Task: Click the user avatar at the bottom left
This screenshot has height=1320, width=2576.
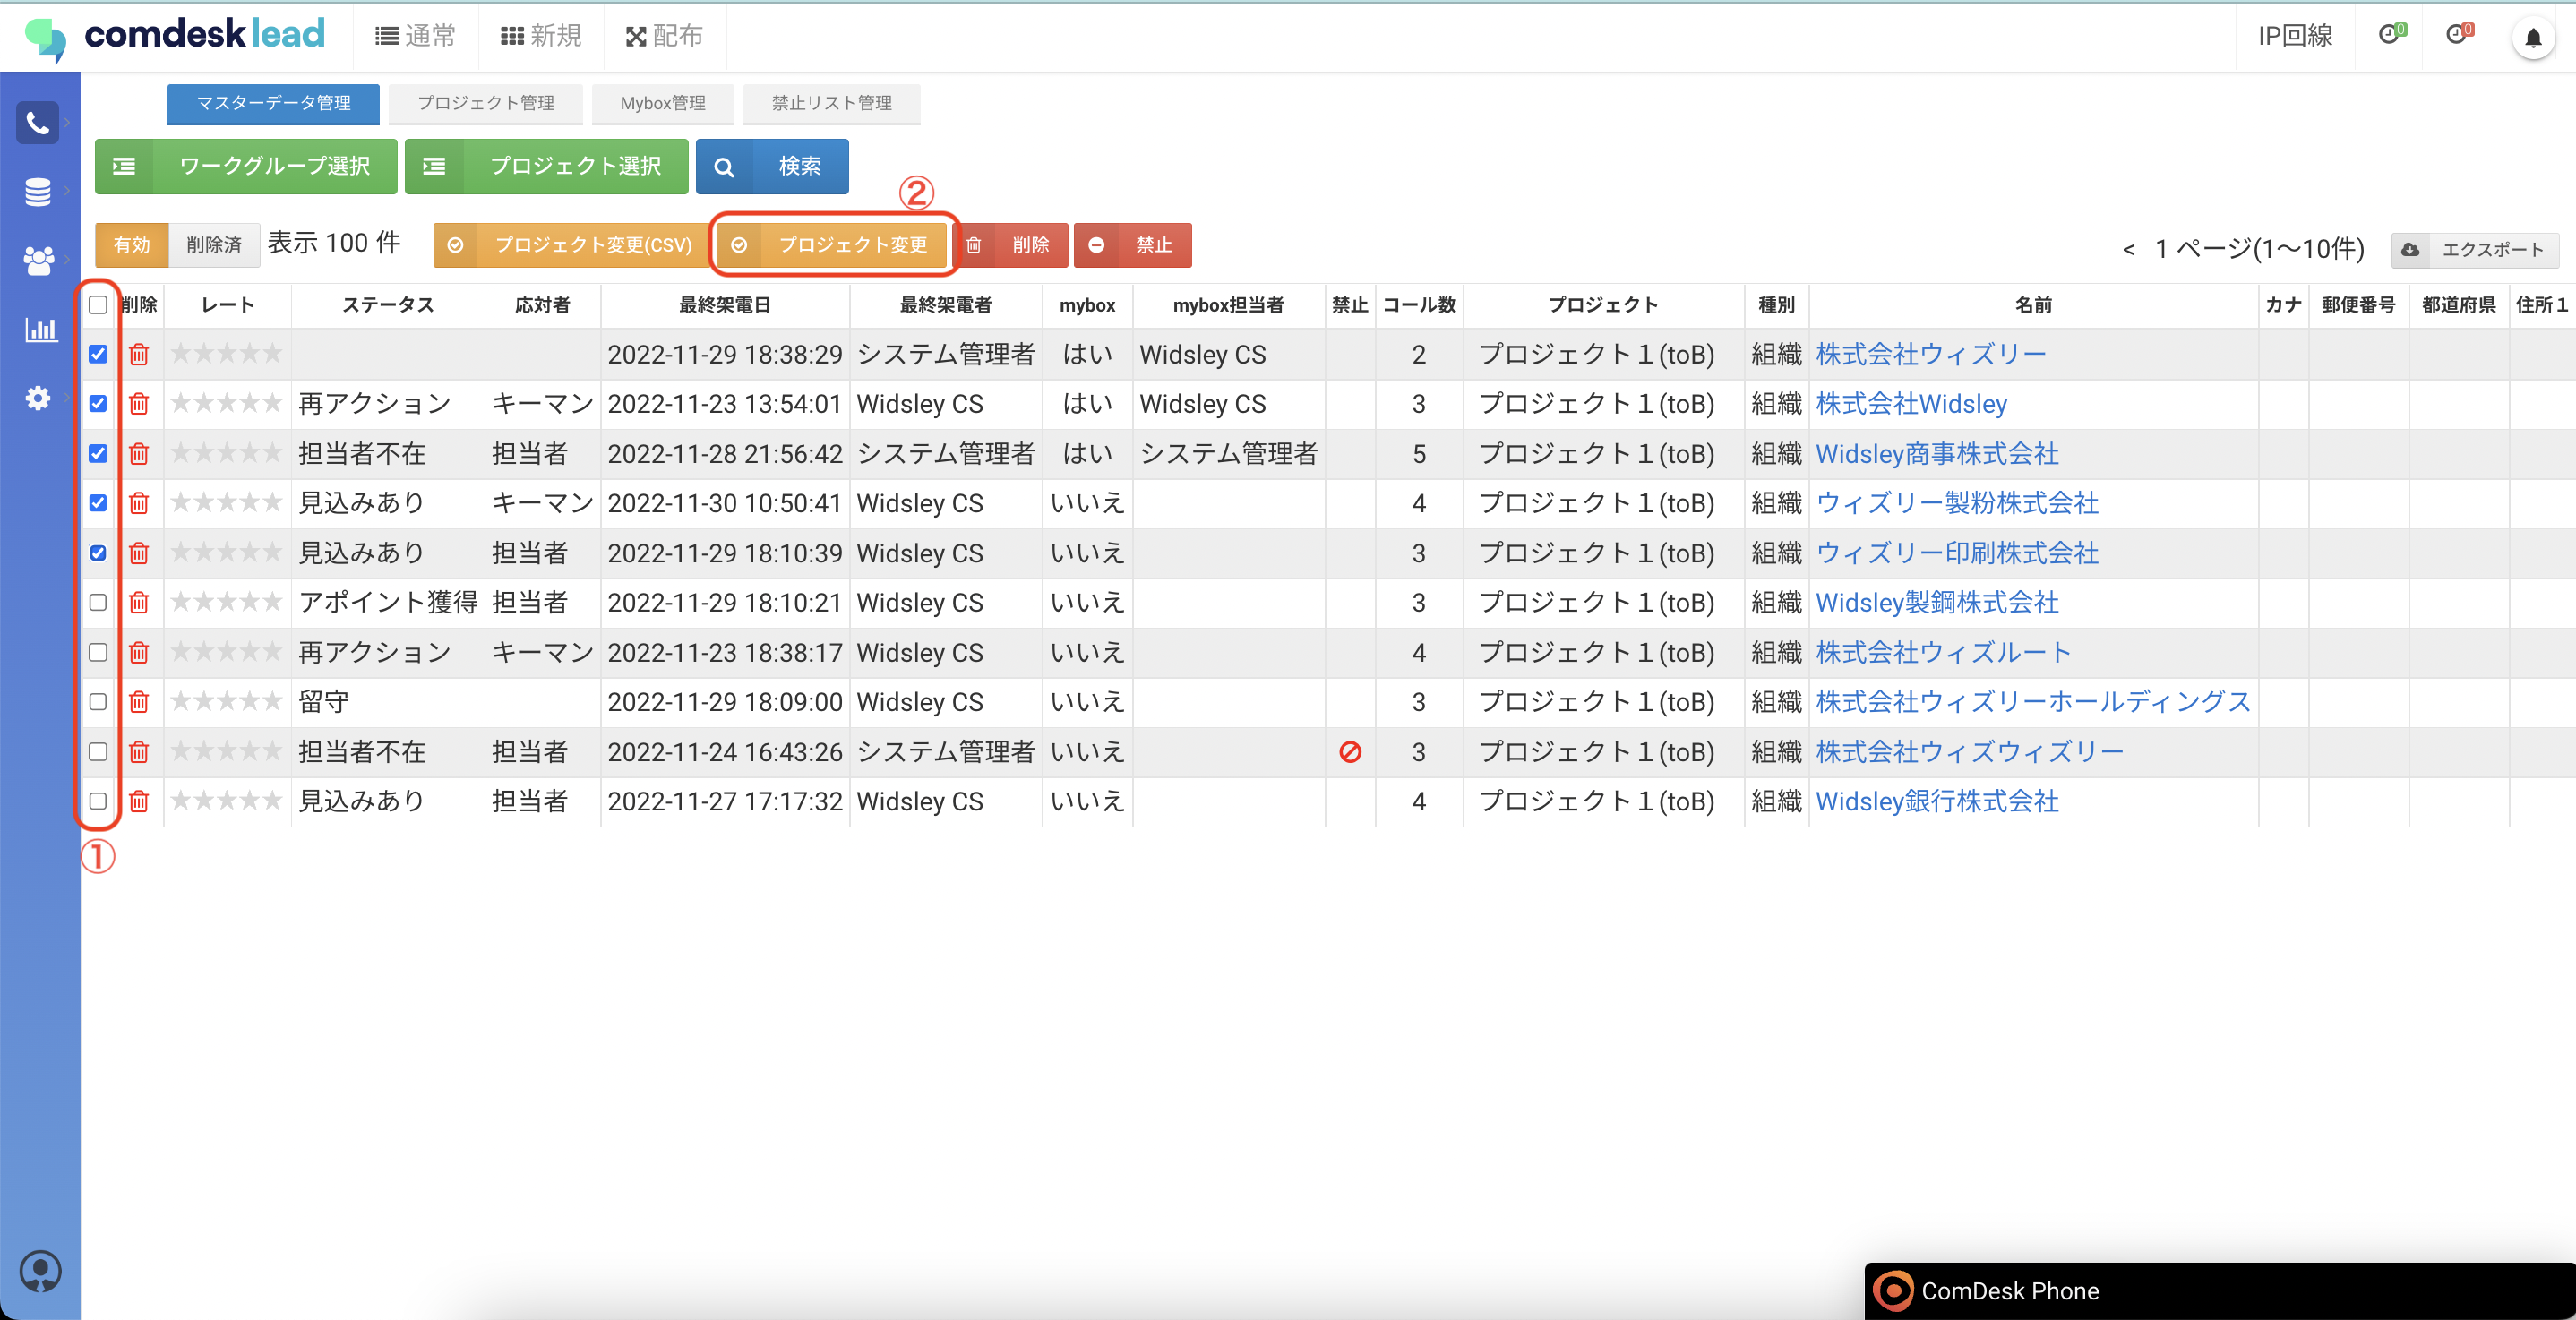Action: 41,1270
